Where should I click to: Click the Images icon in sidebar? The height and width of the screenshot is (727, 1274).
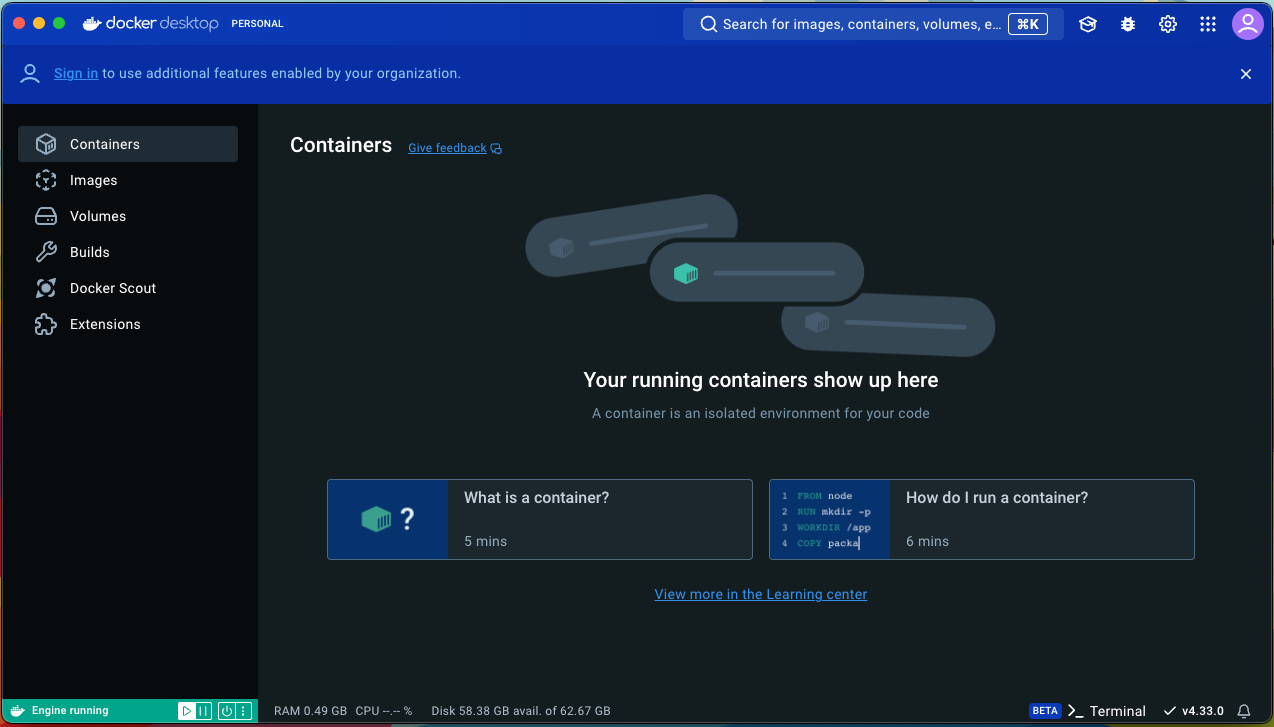tap(46, 180)
